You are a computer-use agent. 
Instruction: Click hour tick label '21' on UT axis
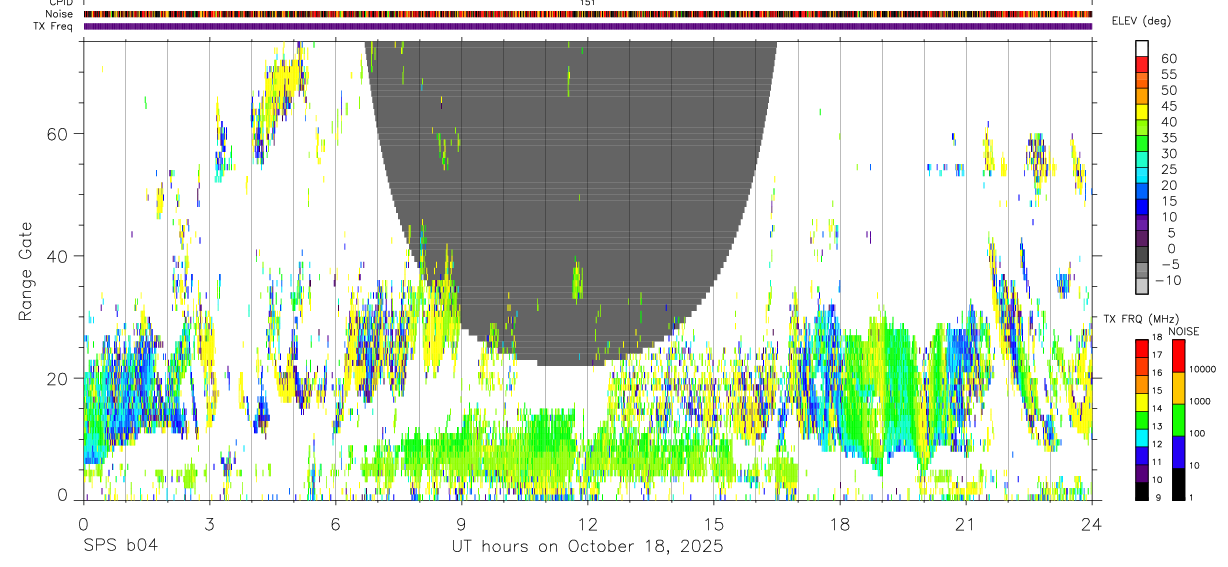point(966,523)
